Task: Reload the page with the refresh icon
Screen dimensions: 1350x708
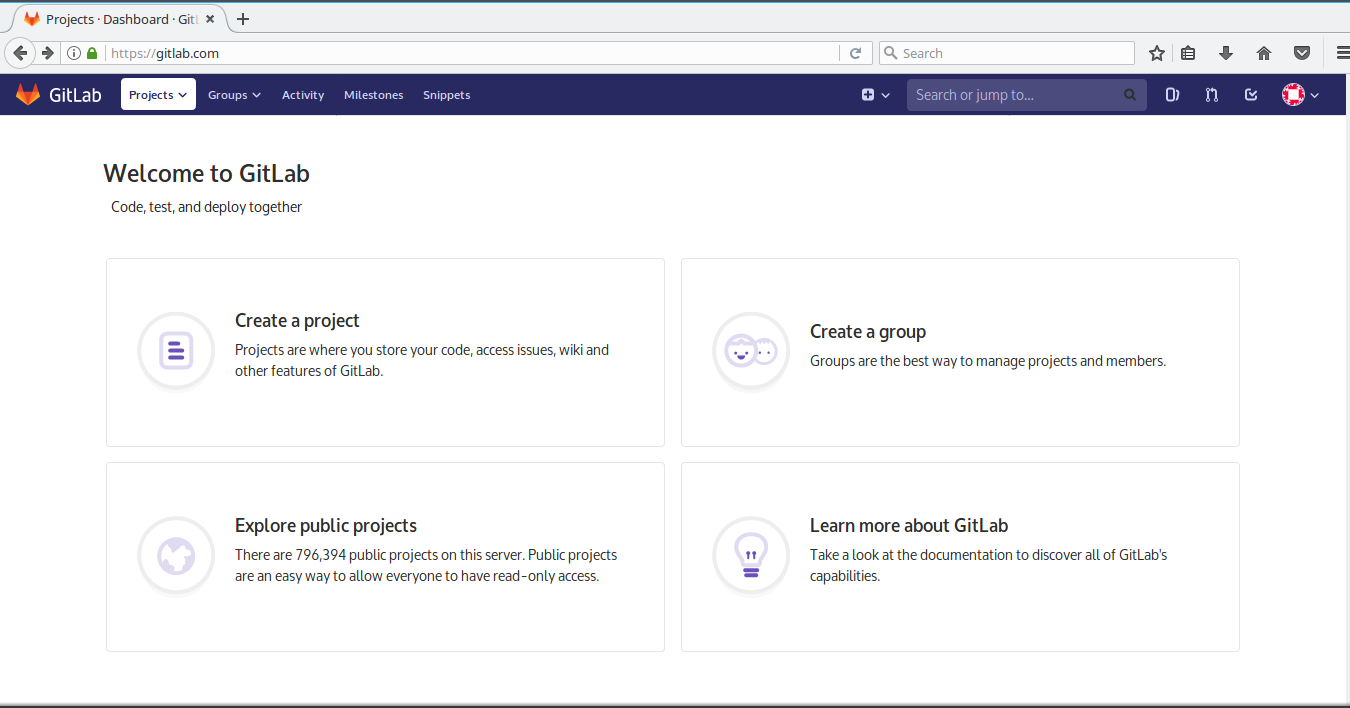Action: pyautogui.click(x=857, y=52)
